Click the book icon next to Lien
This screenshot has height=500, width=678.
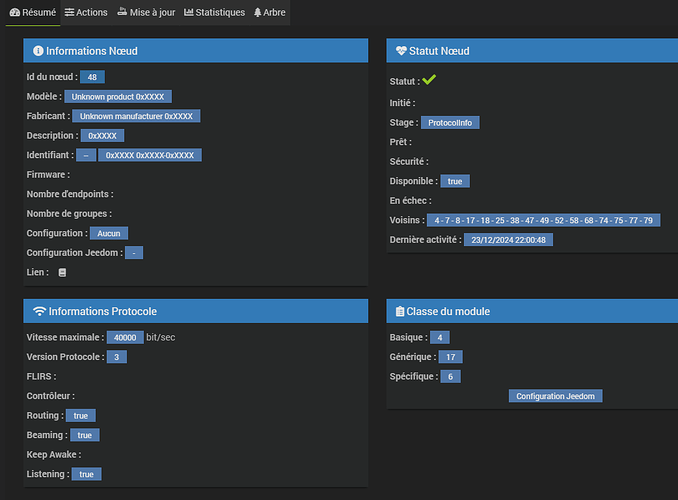(x=62, y=272)
